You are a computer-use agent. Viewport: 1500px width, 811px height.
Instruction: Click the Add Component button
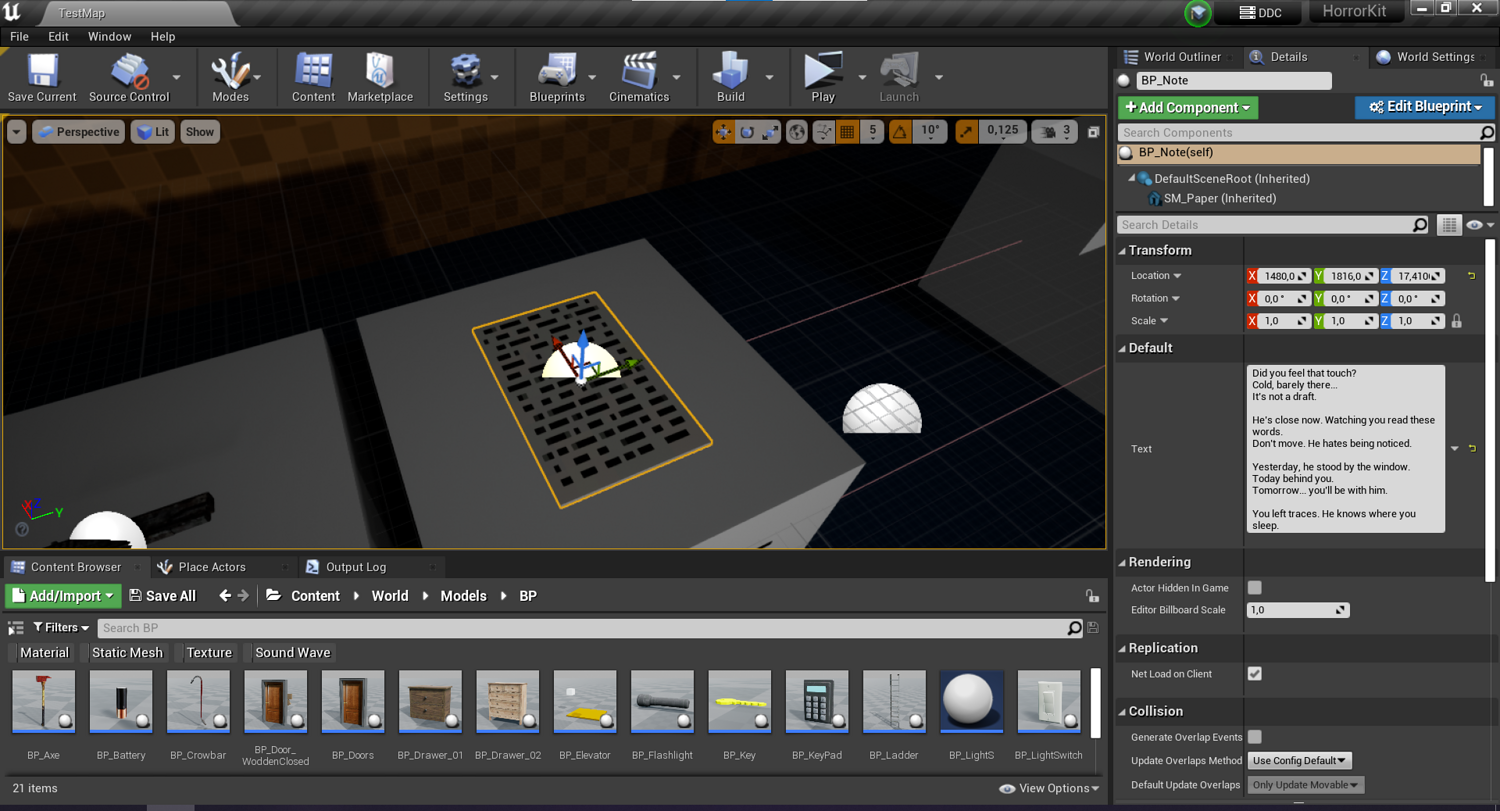[1188, 107]
